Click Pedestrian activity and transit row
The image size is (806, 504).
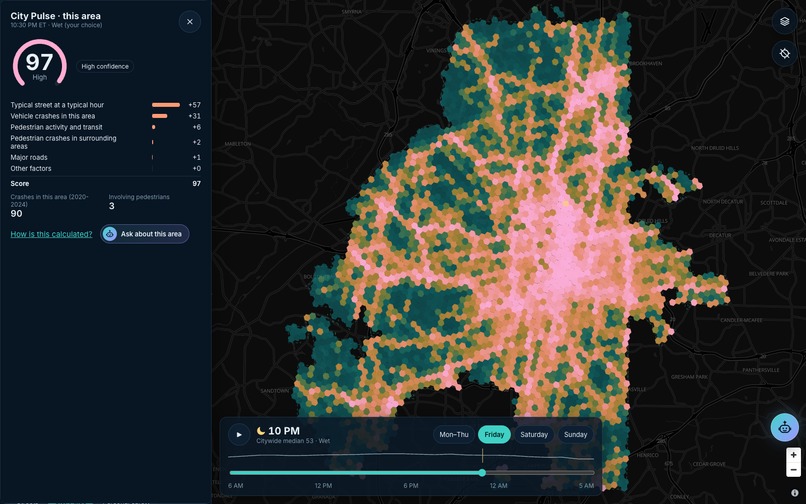coord(105,127)
